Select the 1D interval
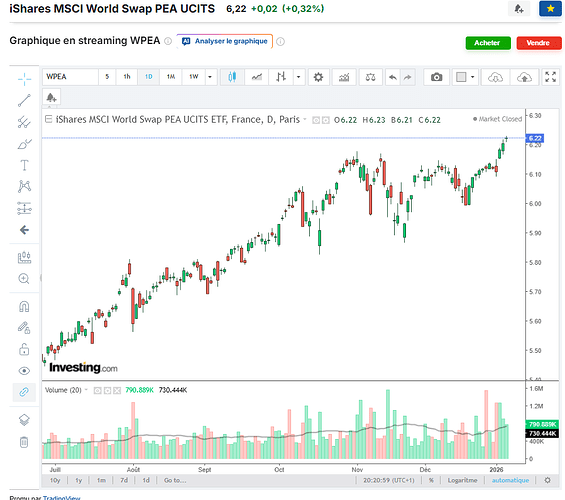Screen dimensions: 565x500 (148, 77)
